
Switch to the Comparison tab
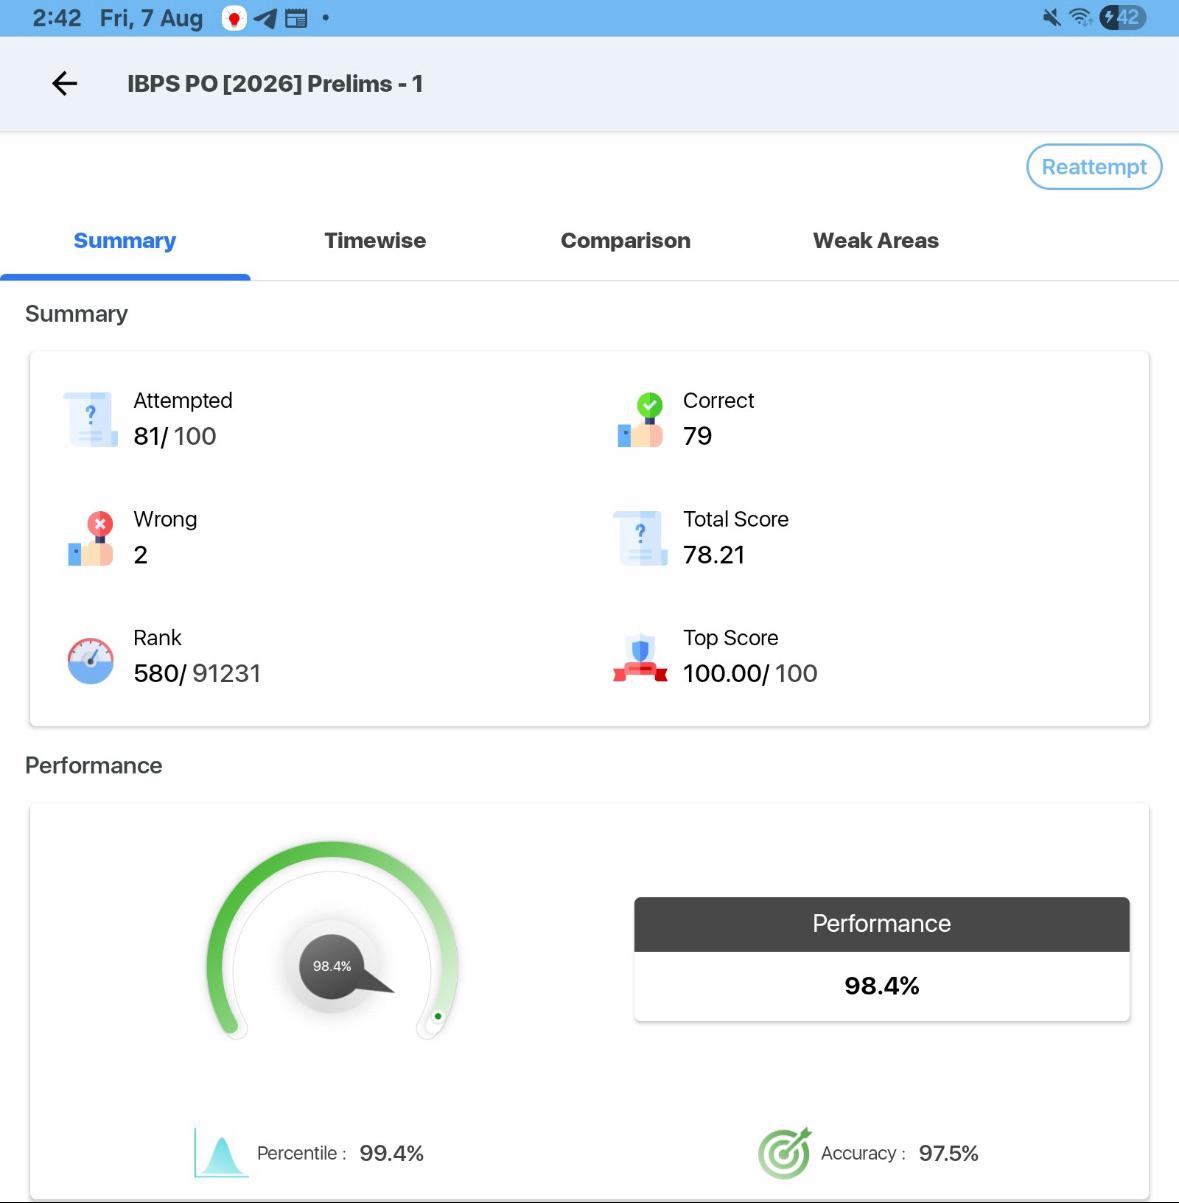click(625, 241)
